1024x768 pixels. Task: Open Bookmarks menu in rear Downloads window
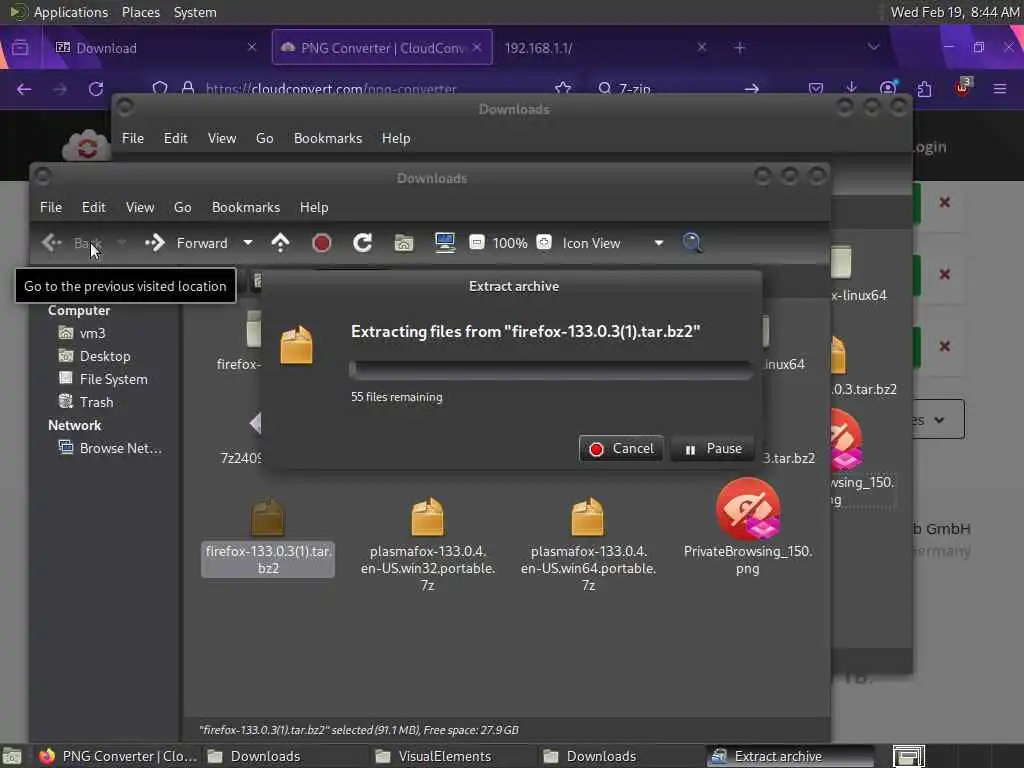(328, 138)
